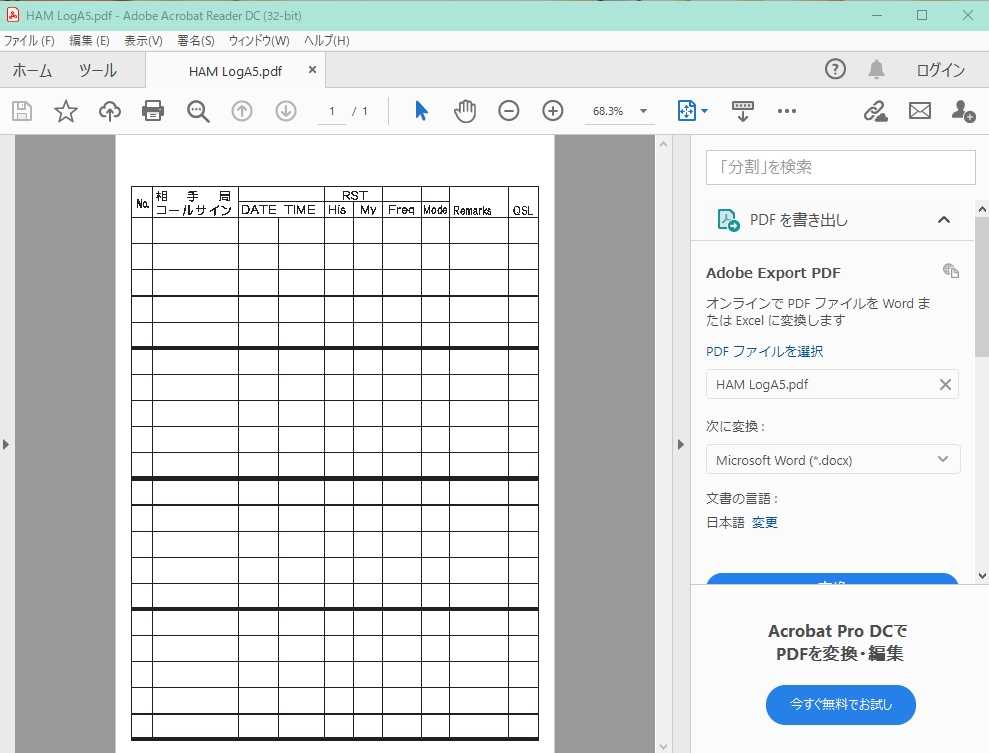The width and height of the screenshot is (989, 753).
Task: Zoom in with the plus icon
Action: pyautogui.click(x=553, y=111)
